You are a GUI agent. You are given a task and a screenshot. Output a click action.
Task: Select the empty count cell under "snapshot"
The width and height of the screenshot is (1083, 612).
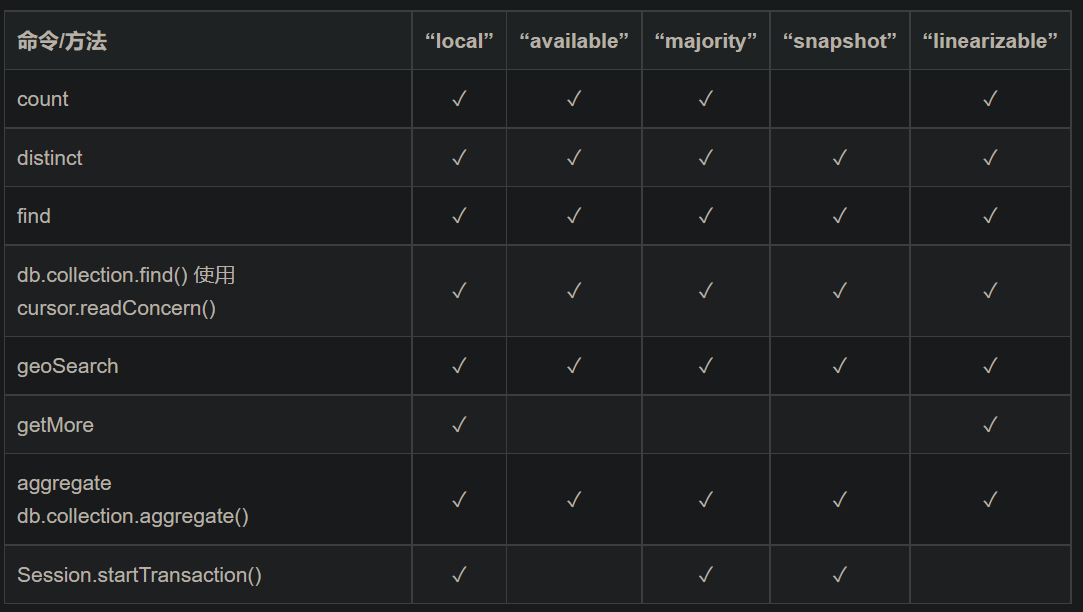tap(840, 99)
